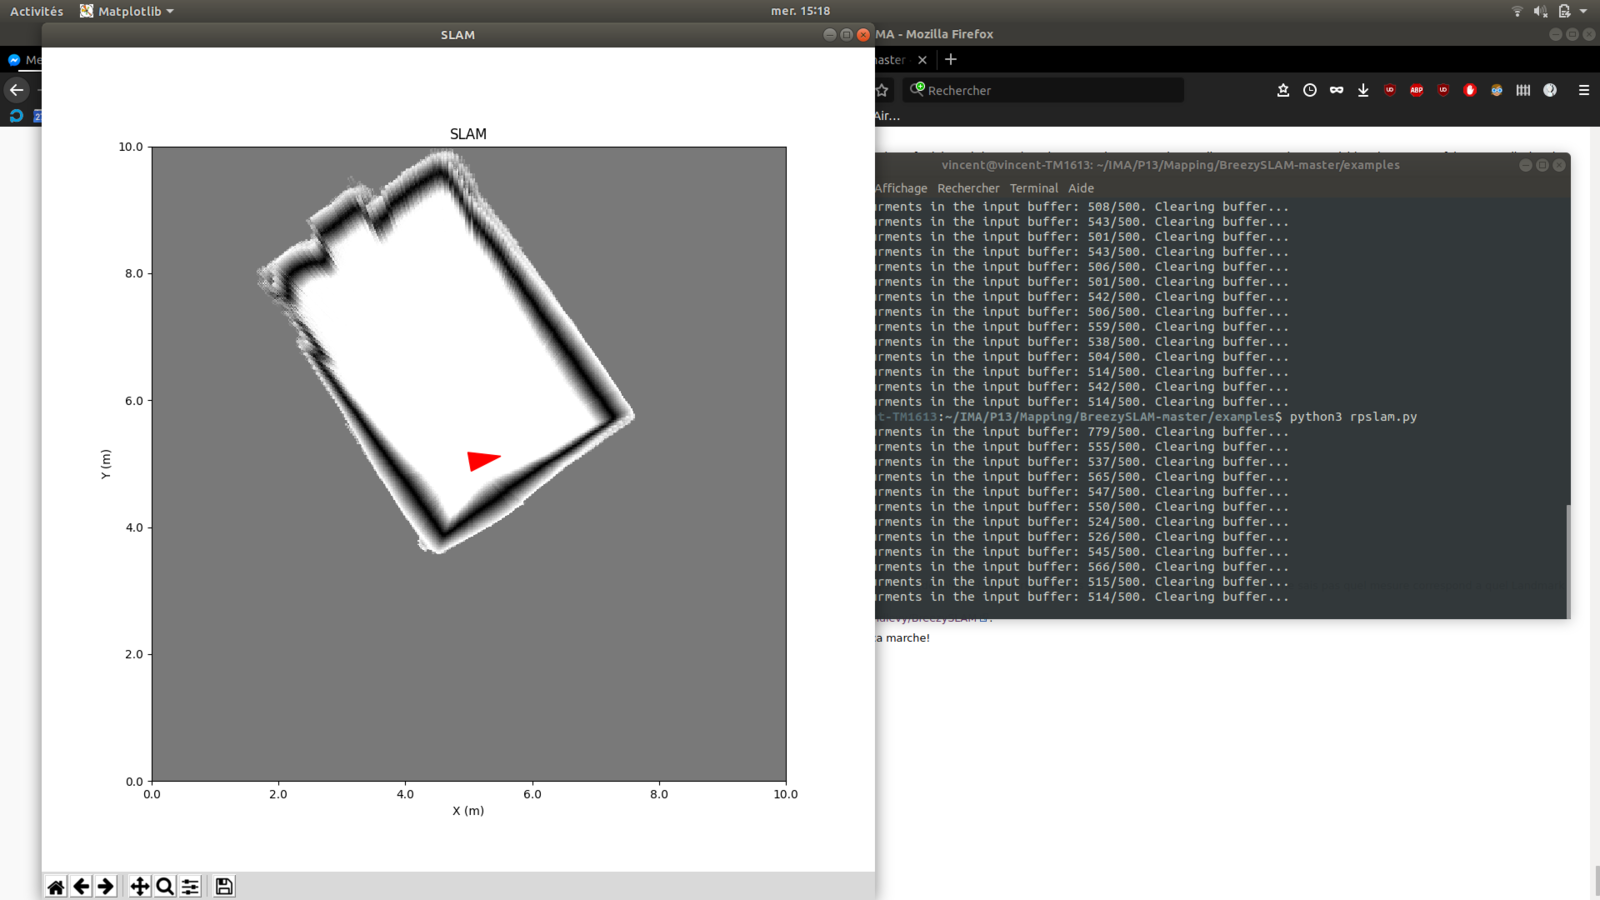Image resolution: width=1600 pixels, height=900 pixels.
Task: Toggle the Zoom-to-rectangle magnifier tool
Action: [x=165, y=886]
